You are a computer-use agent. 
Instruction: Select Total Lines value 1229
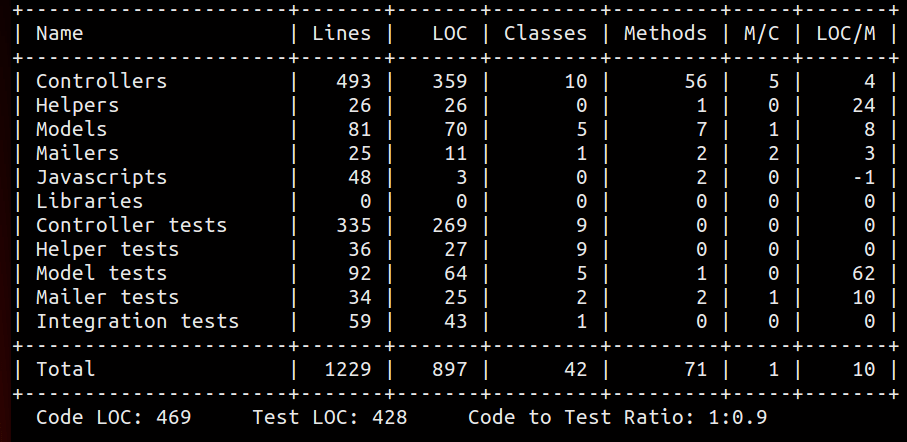[x=348, y=369]
